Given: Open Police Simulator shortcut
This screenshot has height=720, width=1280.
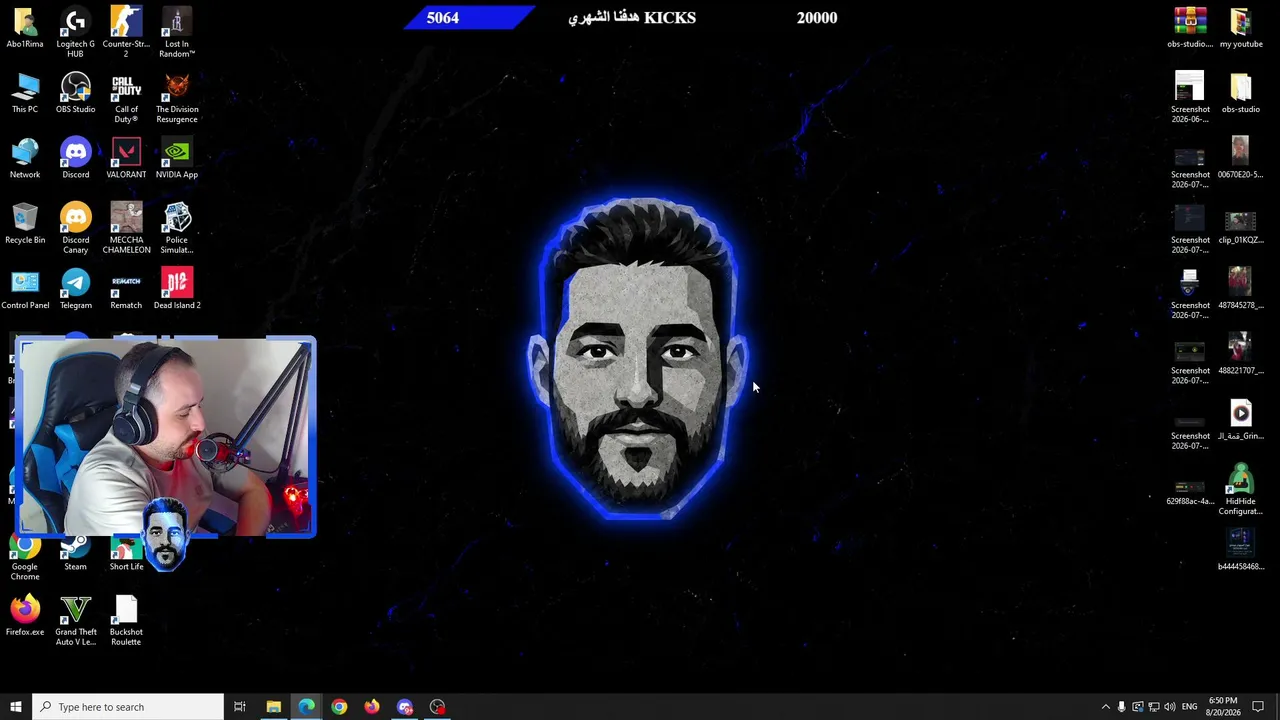Looking at the screenshot, I should point(177,229).
